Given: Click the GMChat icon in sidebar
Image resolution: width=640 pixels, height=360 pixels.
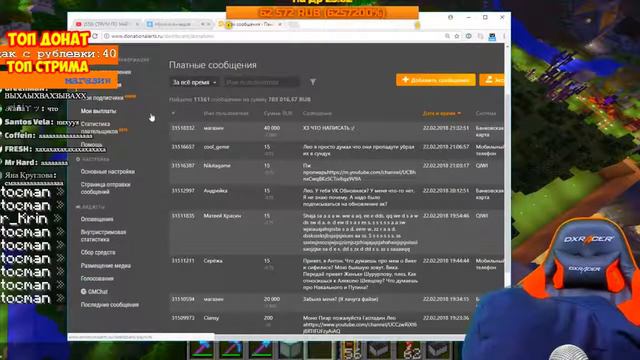Looking at the screenshot, I should (83, 291).
